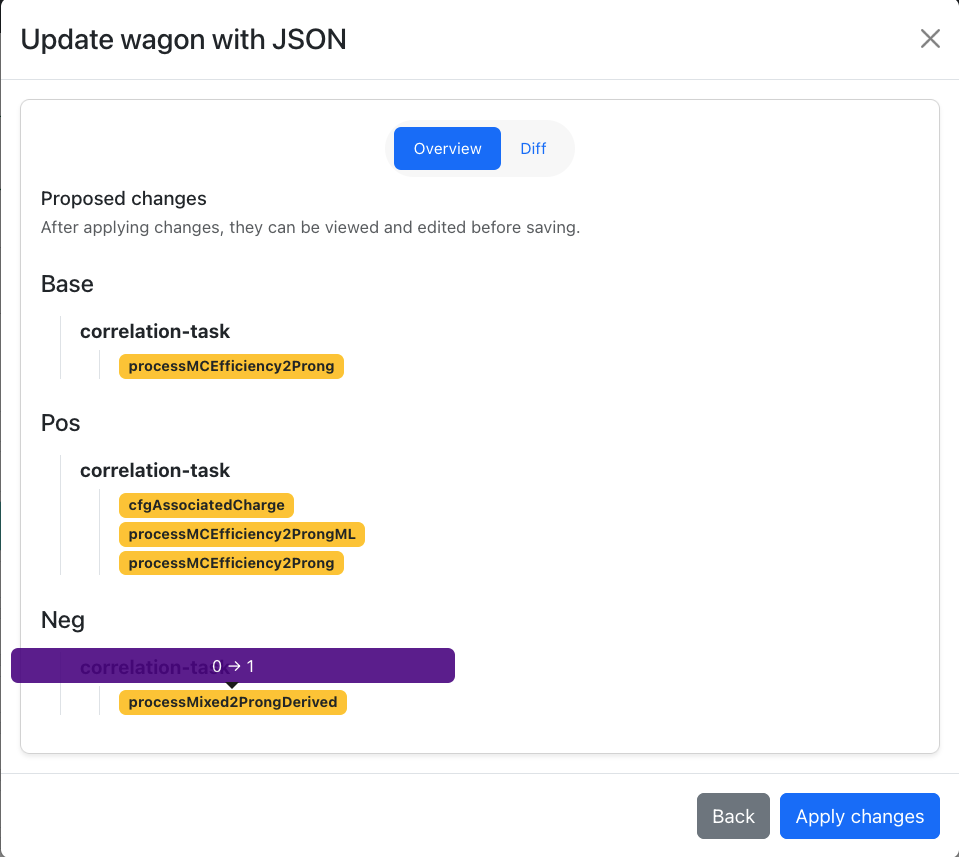959x857 pixels.
Task: Switch to the Overview tab
Action: click(447, 148)
